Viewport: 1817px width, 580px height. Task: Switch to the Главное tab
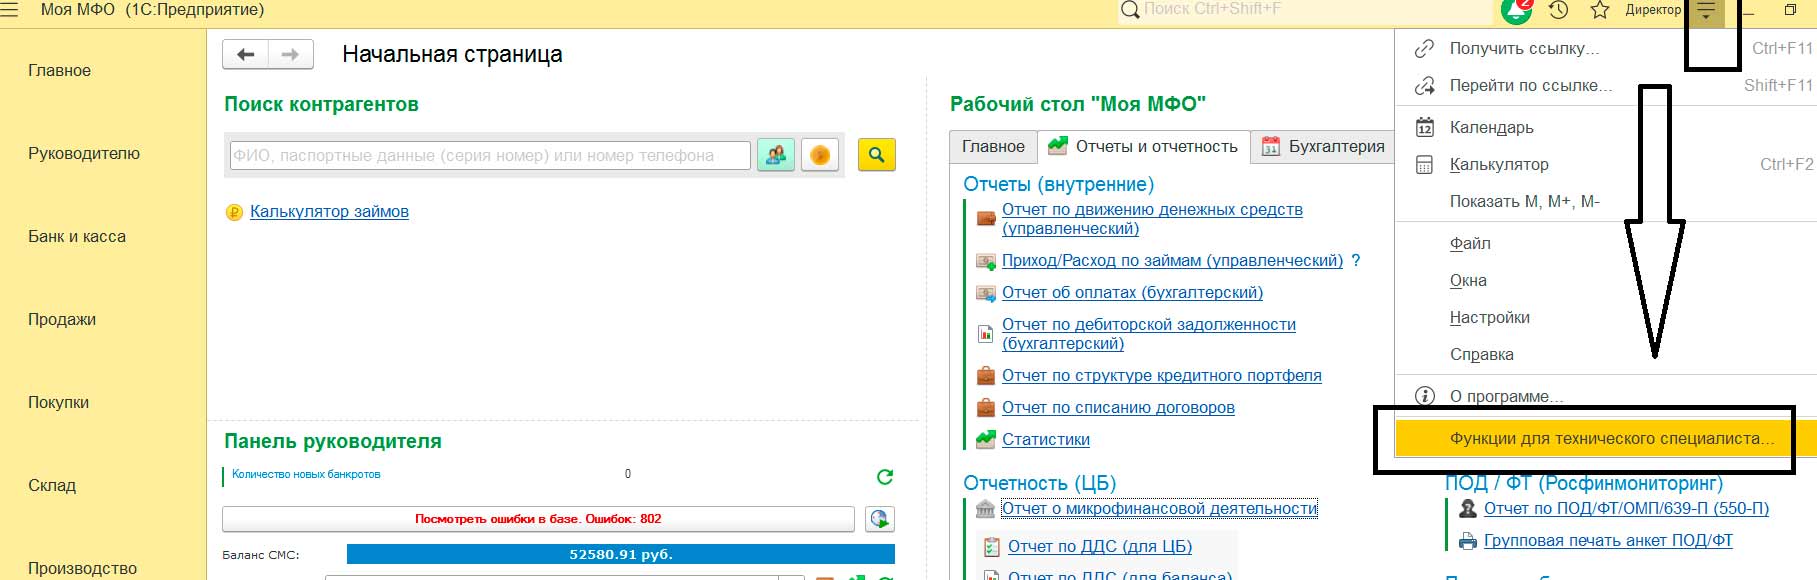(x=993, y=147)
